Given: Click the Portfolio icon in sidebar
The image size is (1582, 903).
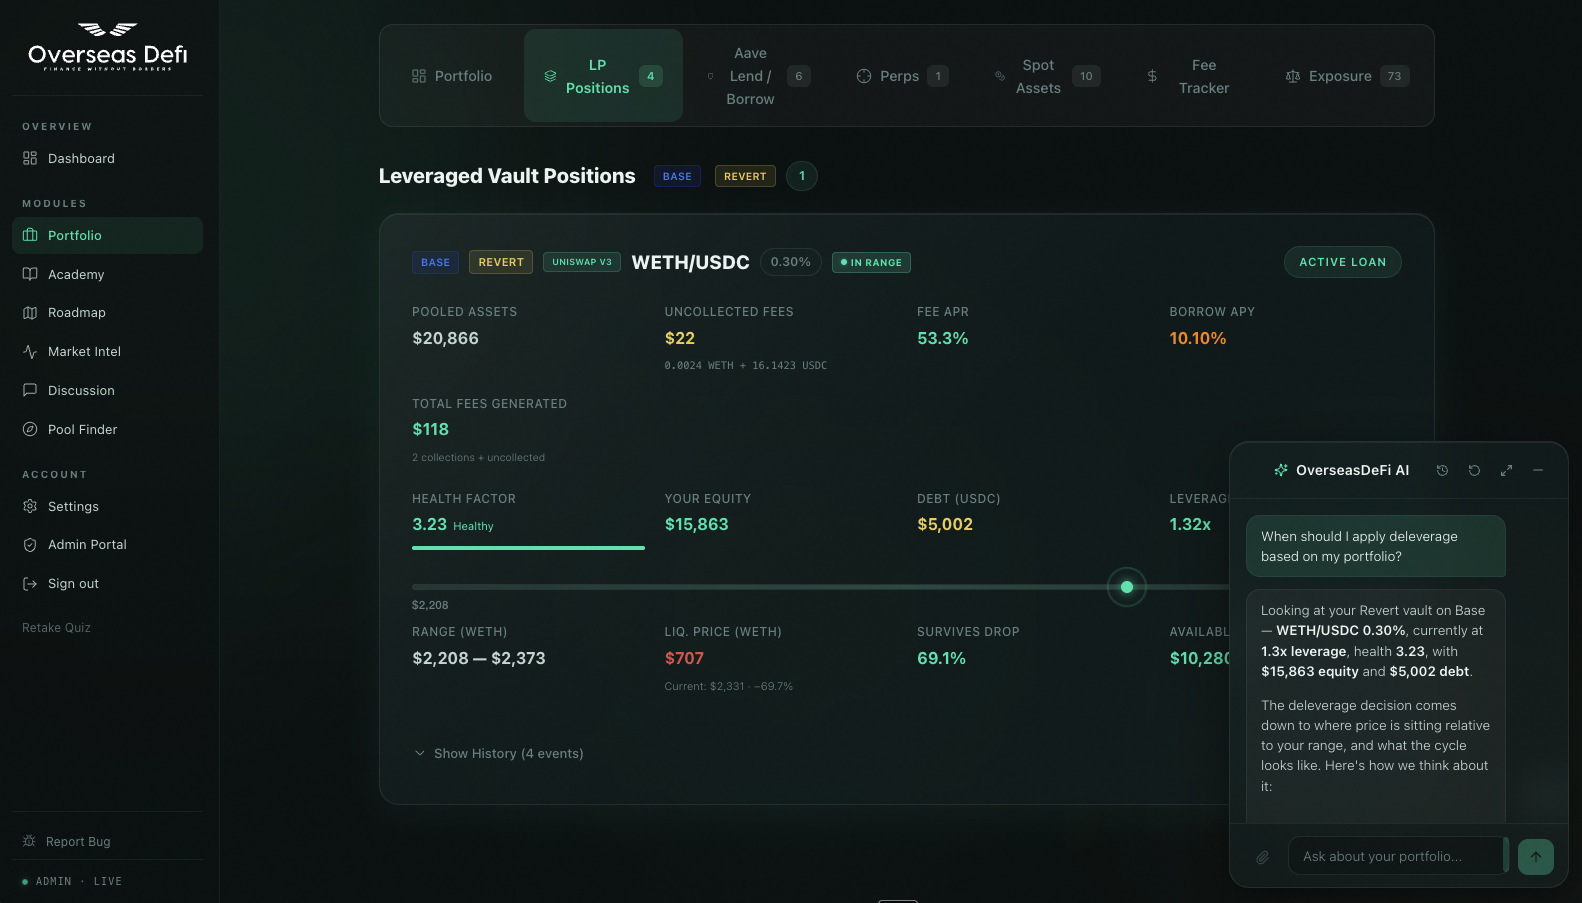Looking at the screenshot, I should [x=30, y=235].
